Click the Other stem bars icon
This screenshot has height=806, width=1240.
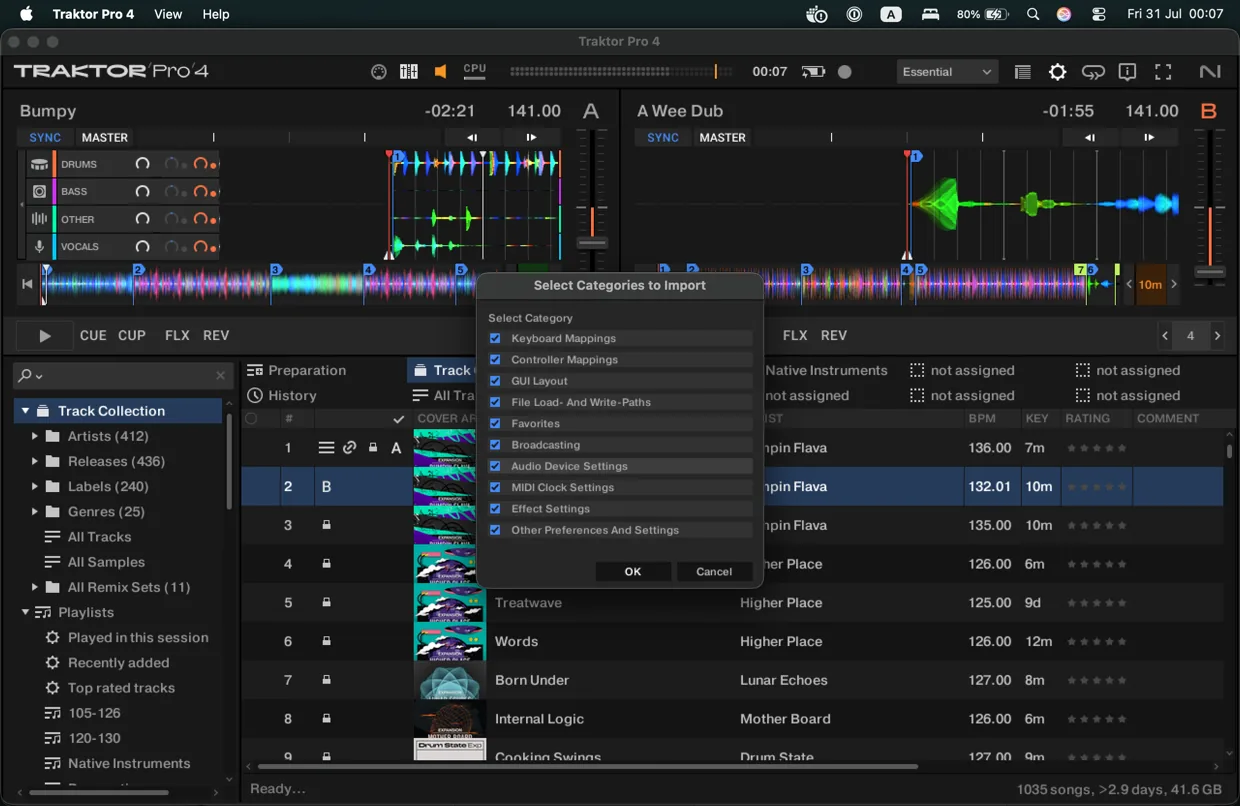point(39,219)
